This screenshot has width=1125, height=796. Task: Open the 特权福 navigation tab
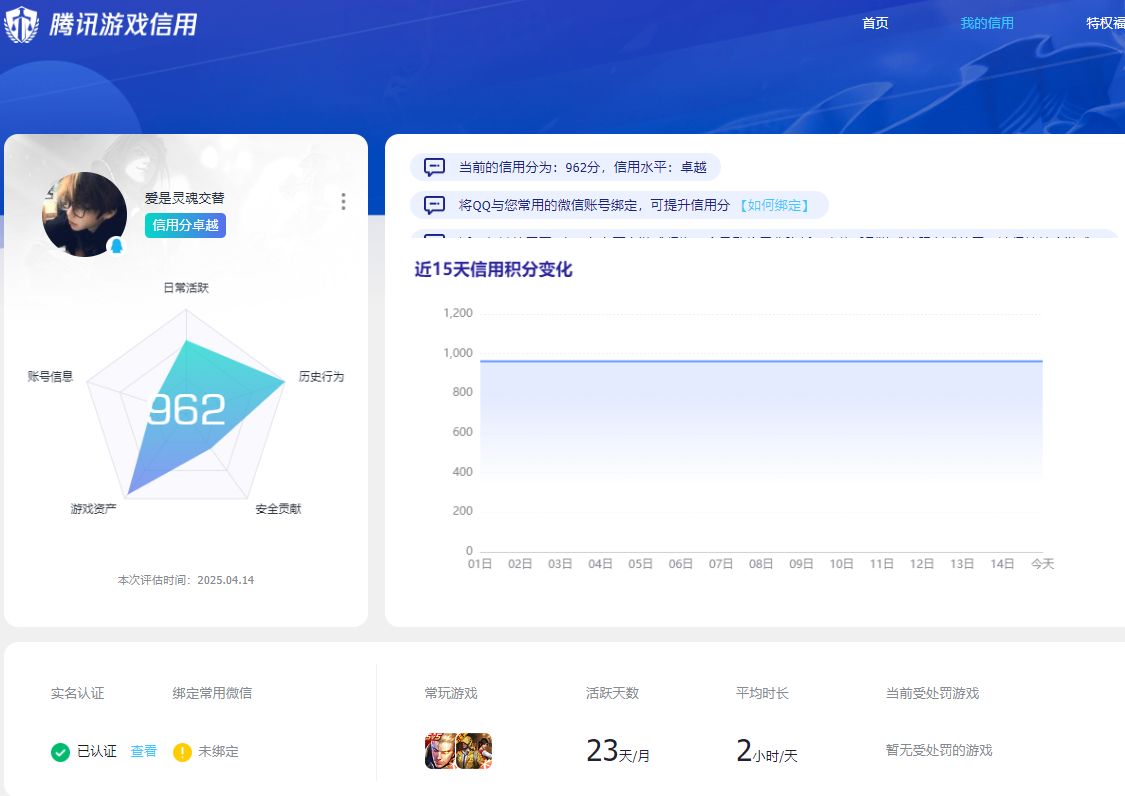coord(1105,23)
